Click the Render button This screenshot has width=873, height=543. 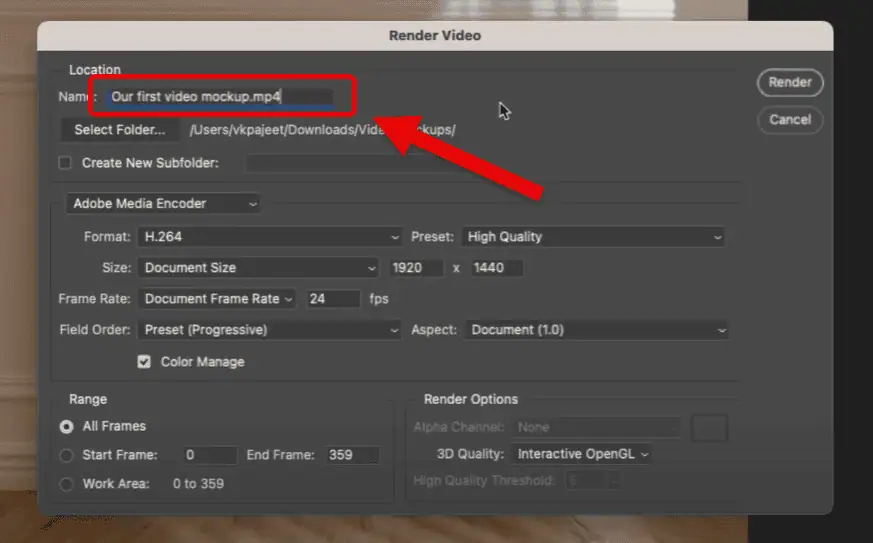(789, 83)
